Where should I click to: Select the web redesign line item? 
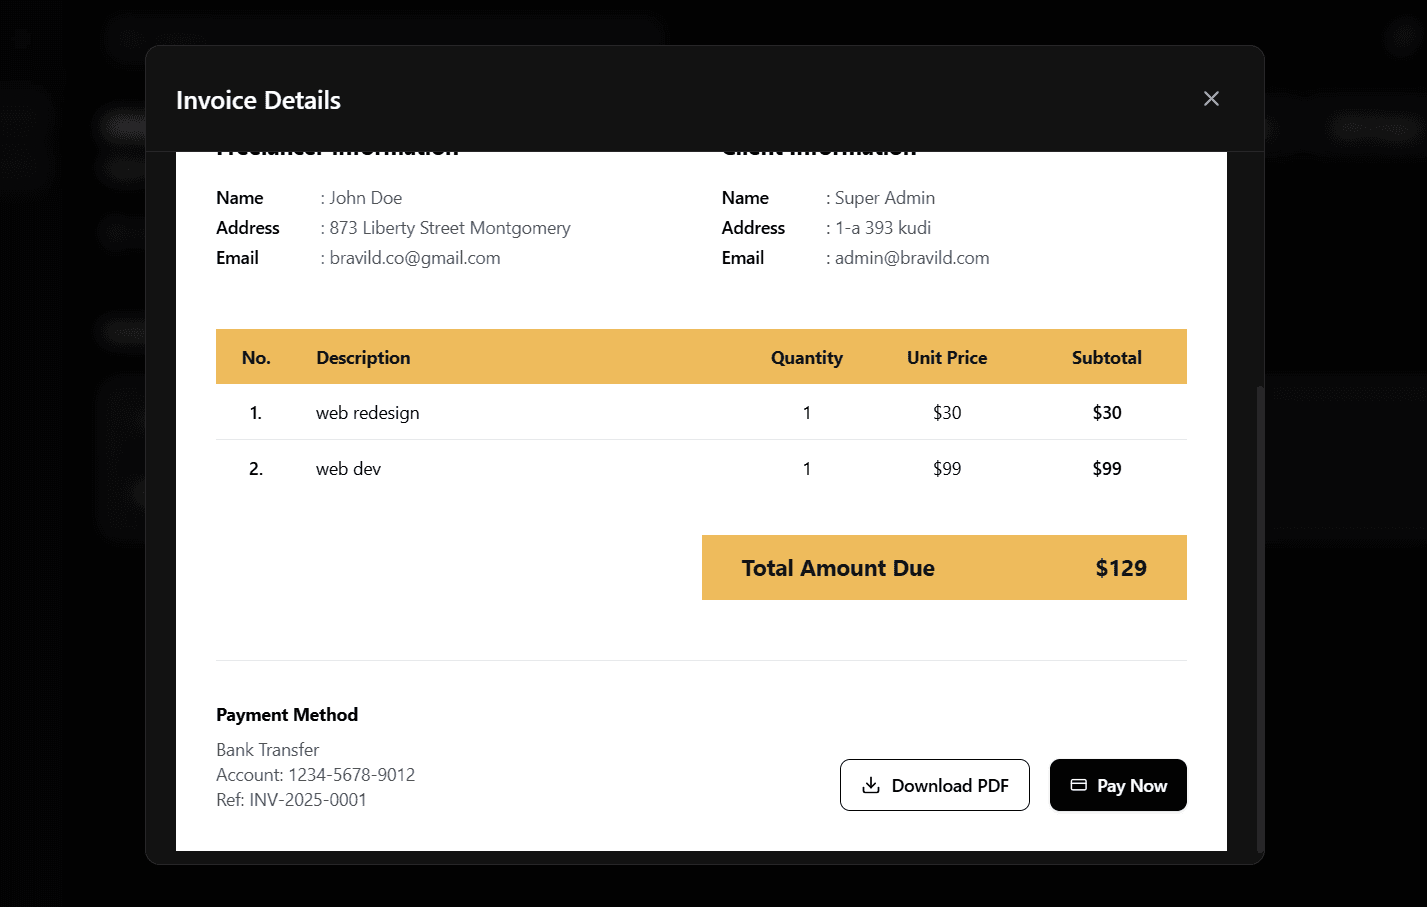pyautogui.click(x=368, y=413)
